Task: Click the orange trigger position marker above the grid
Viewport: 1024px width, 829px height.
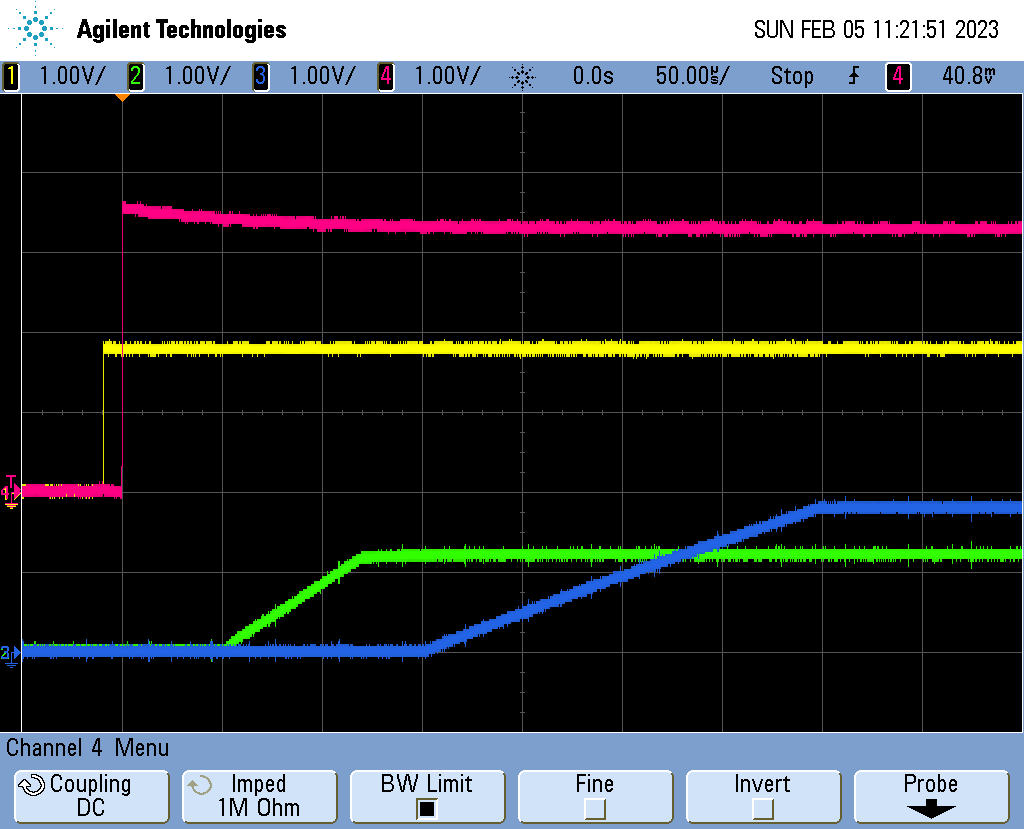Action: coord(124,97)
